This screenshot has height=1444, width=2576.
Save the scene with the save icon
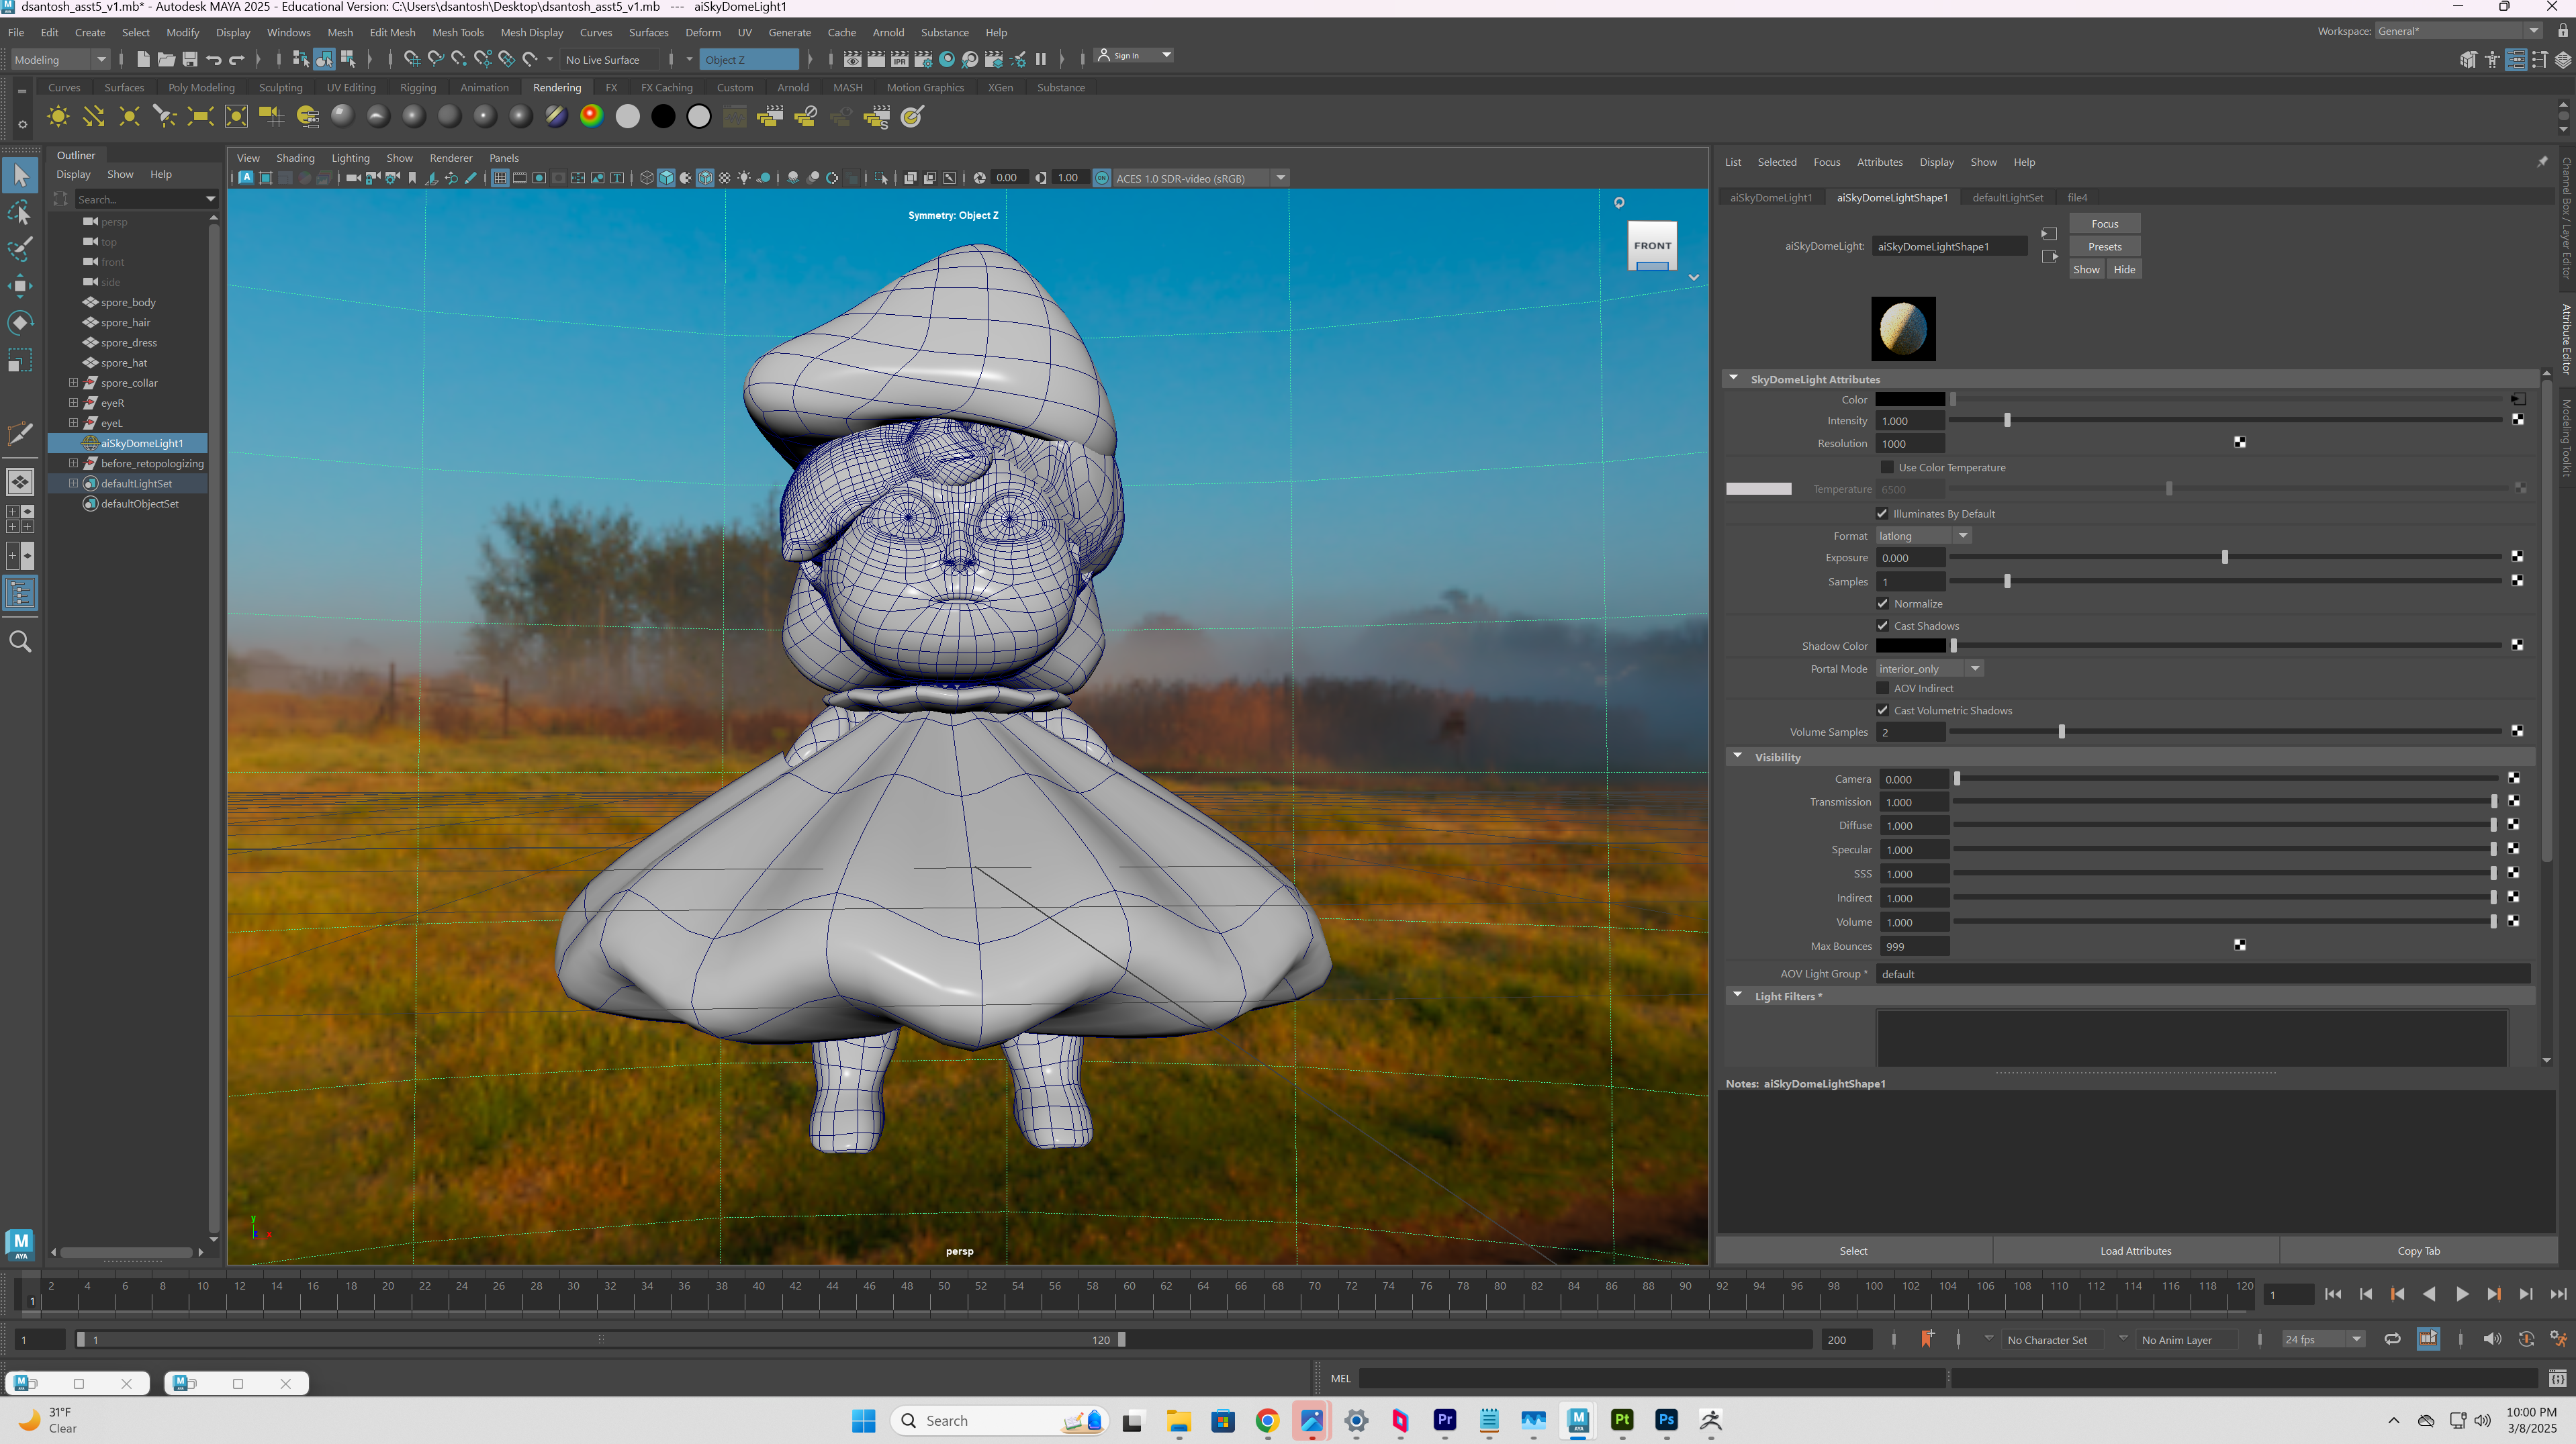(190, 59)
